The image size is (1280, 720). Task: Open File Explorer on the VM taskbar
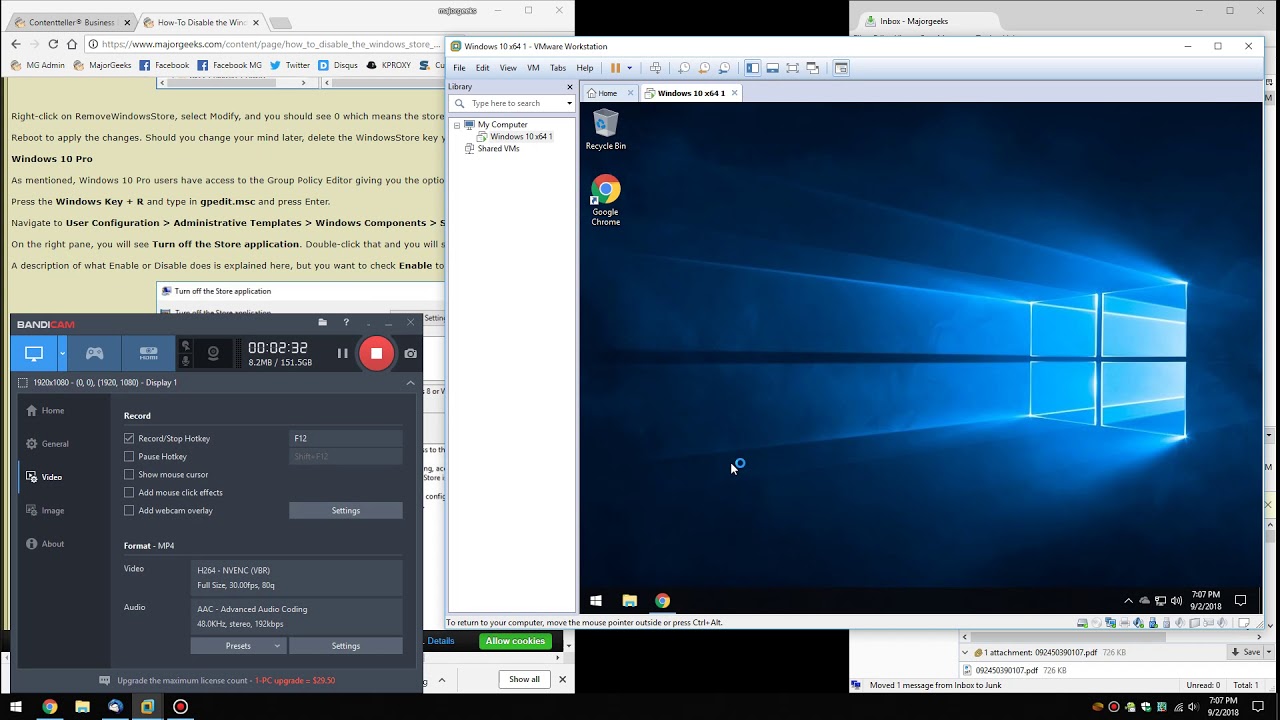[629, 601]
